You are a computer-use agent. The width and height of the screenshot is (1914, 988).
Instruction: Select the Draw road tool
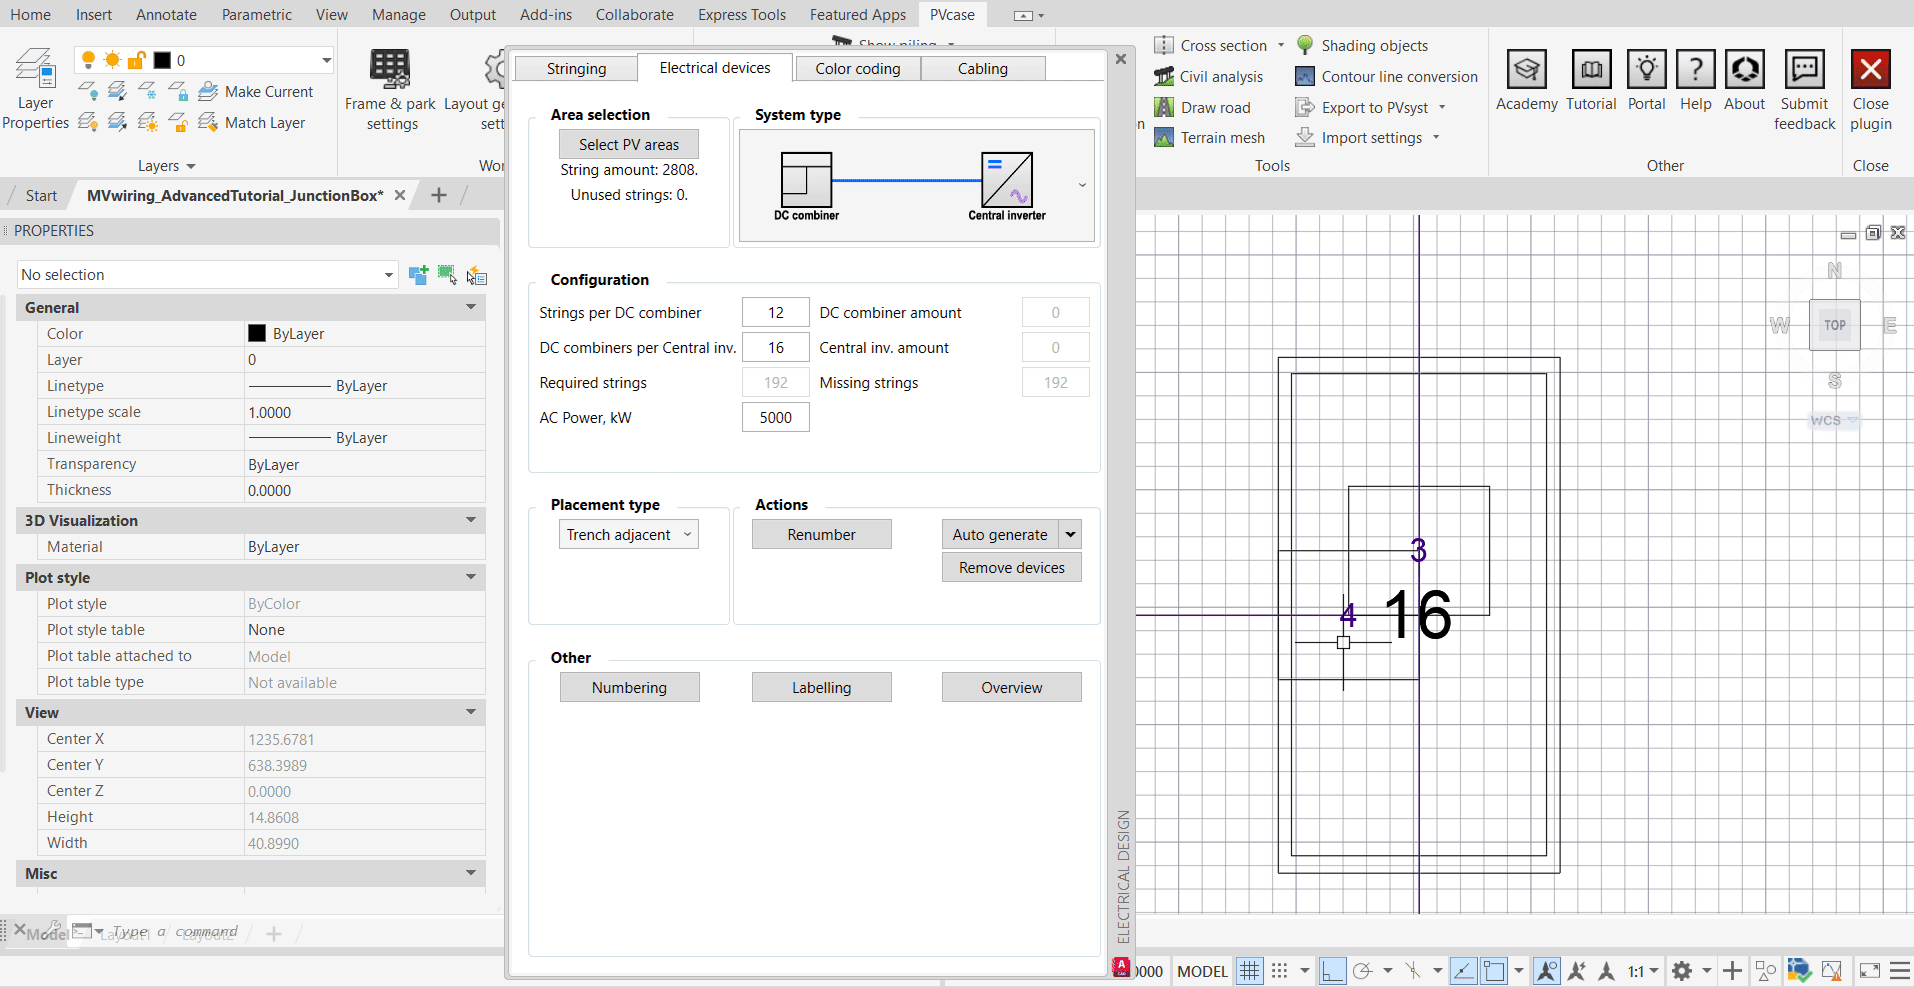pyautogui.click(x=1203, y=108)
